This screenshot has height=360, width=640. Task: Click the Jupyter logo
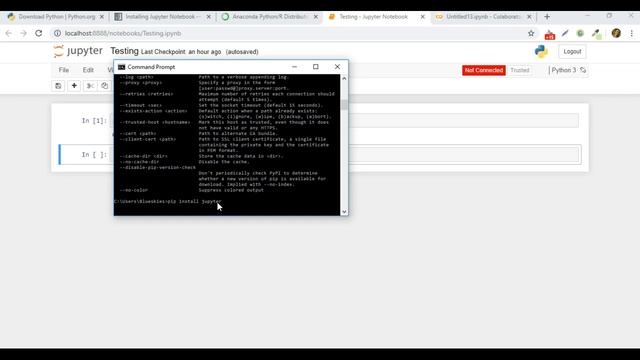78,51
